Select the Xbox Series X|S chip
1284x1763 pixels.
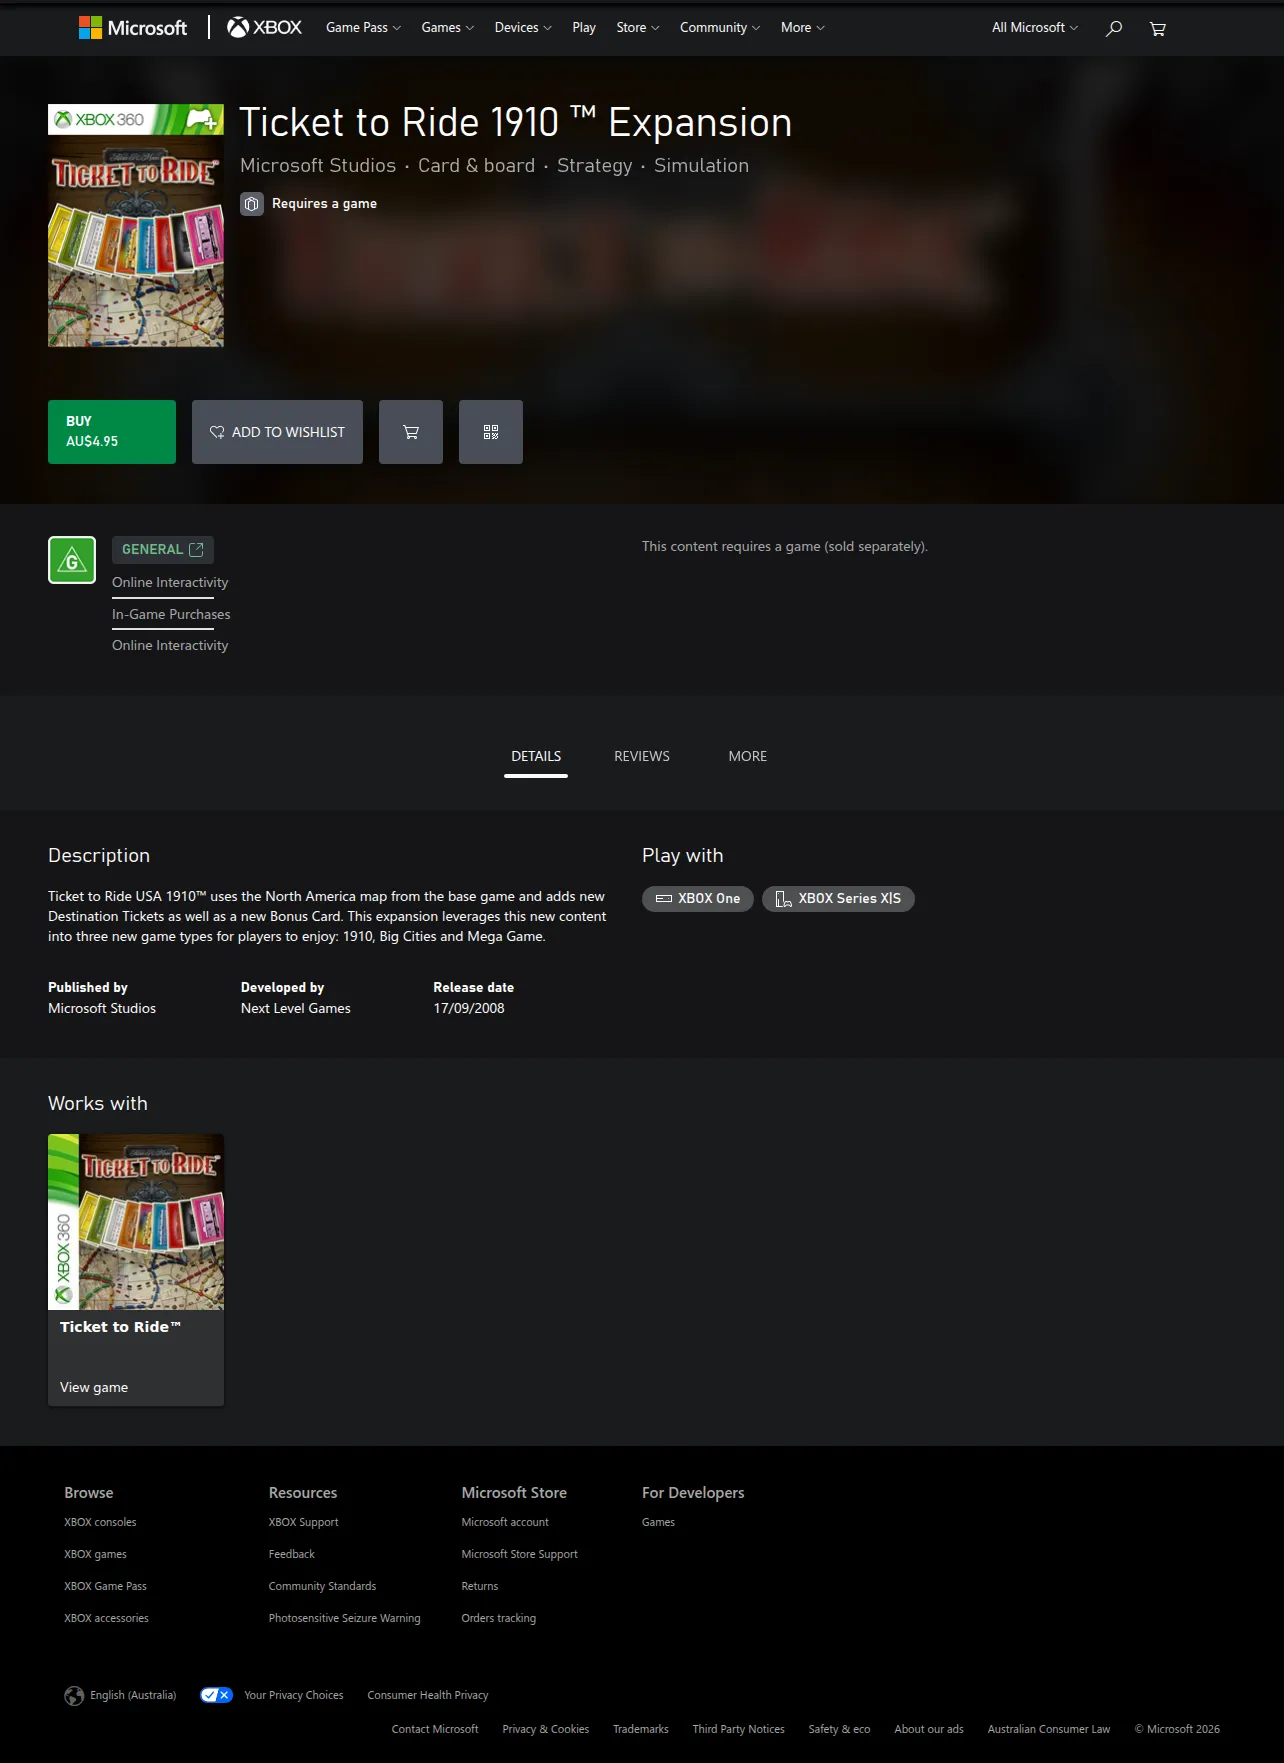click(838, 899)
